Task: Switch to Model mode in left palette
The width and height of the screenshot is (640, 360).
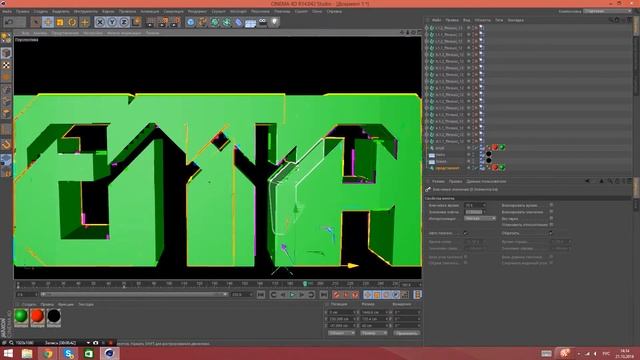Action: tap(6, 53)
